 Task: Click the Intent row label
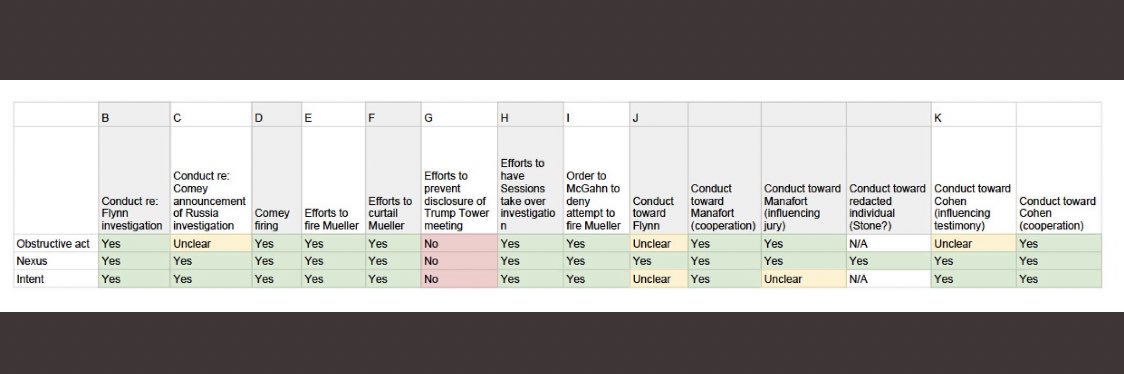(x=56, y=279)
